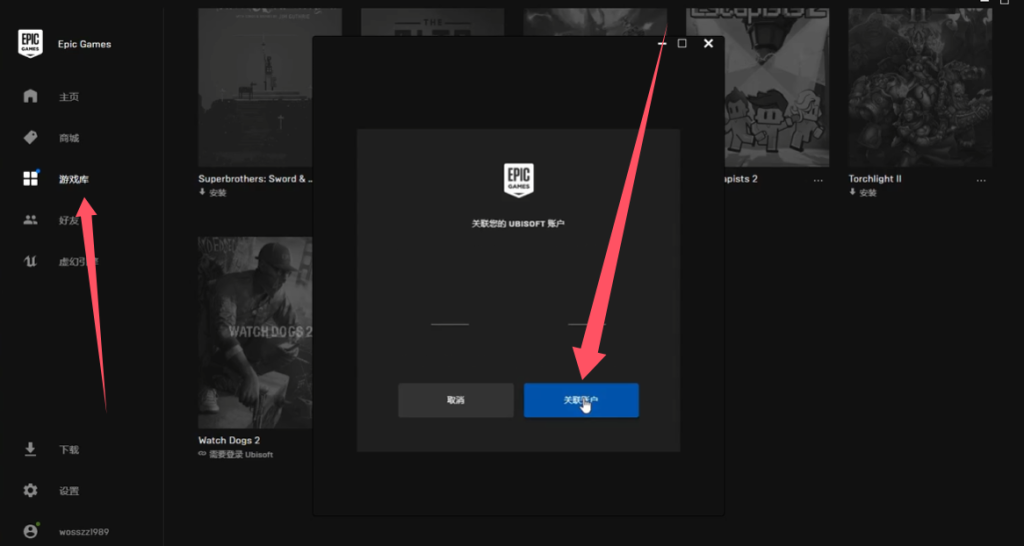Click the Torchlight II title
Image resolution: width=1024 pixels, height=546 pixels.
[875, 178]
